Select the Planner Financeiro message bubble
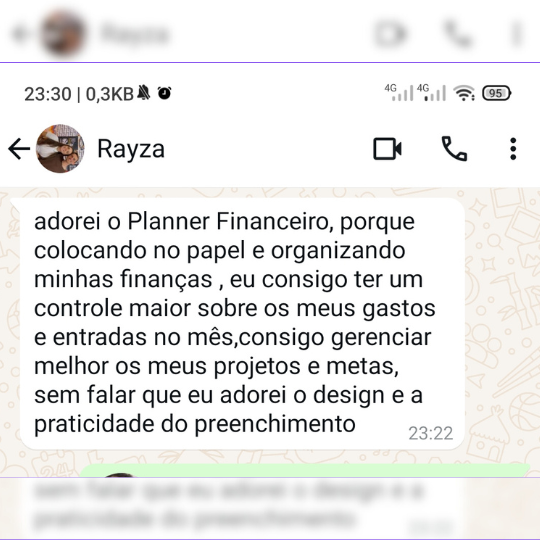The height and width of the screenshot is (540, 540). (242, 323)
